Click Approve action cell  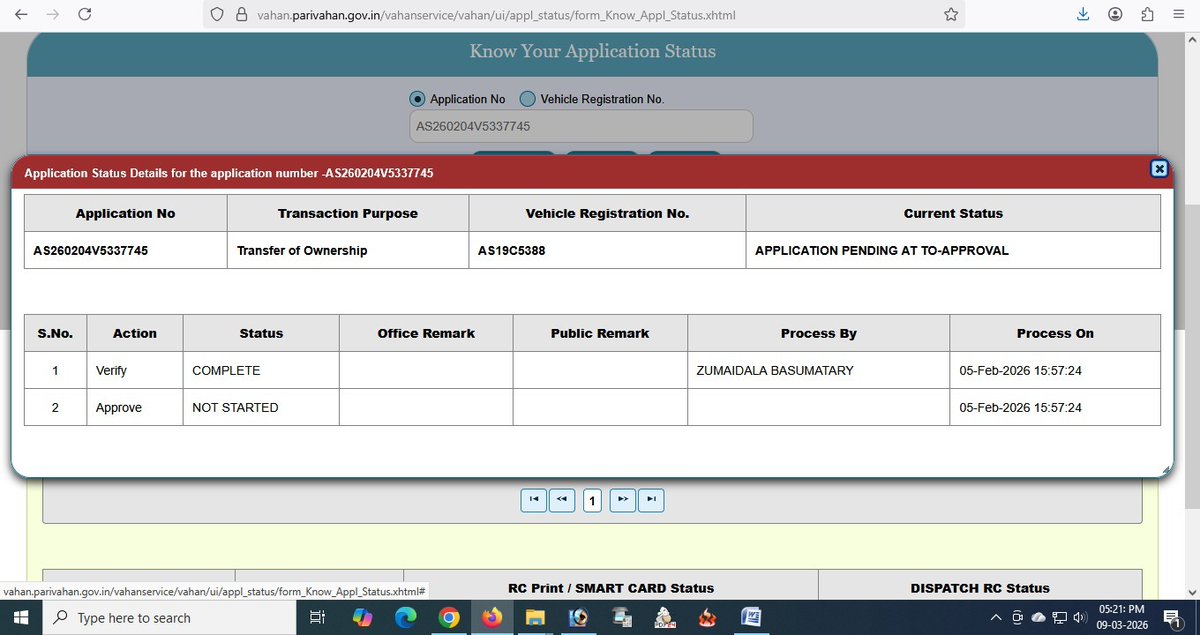pos(135,408)
